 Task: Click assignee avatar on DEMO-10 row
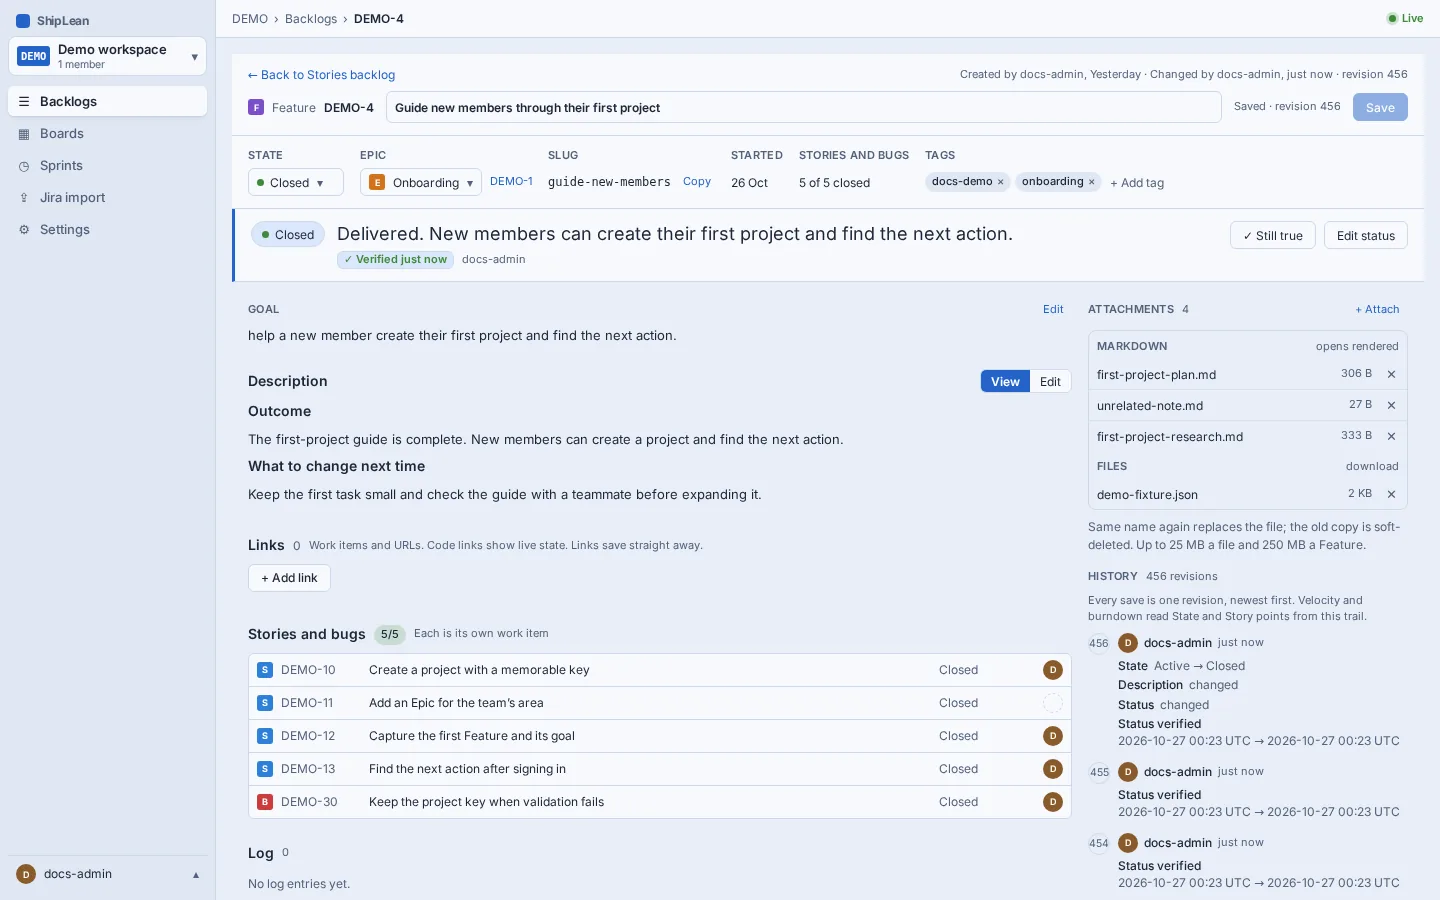pyautogui.click(x=1052, y=670)
